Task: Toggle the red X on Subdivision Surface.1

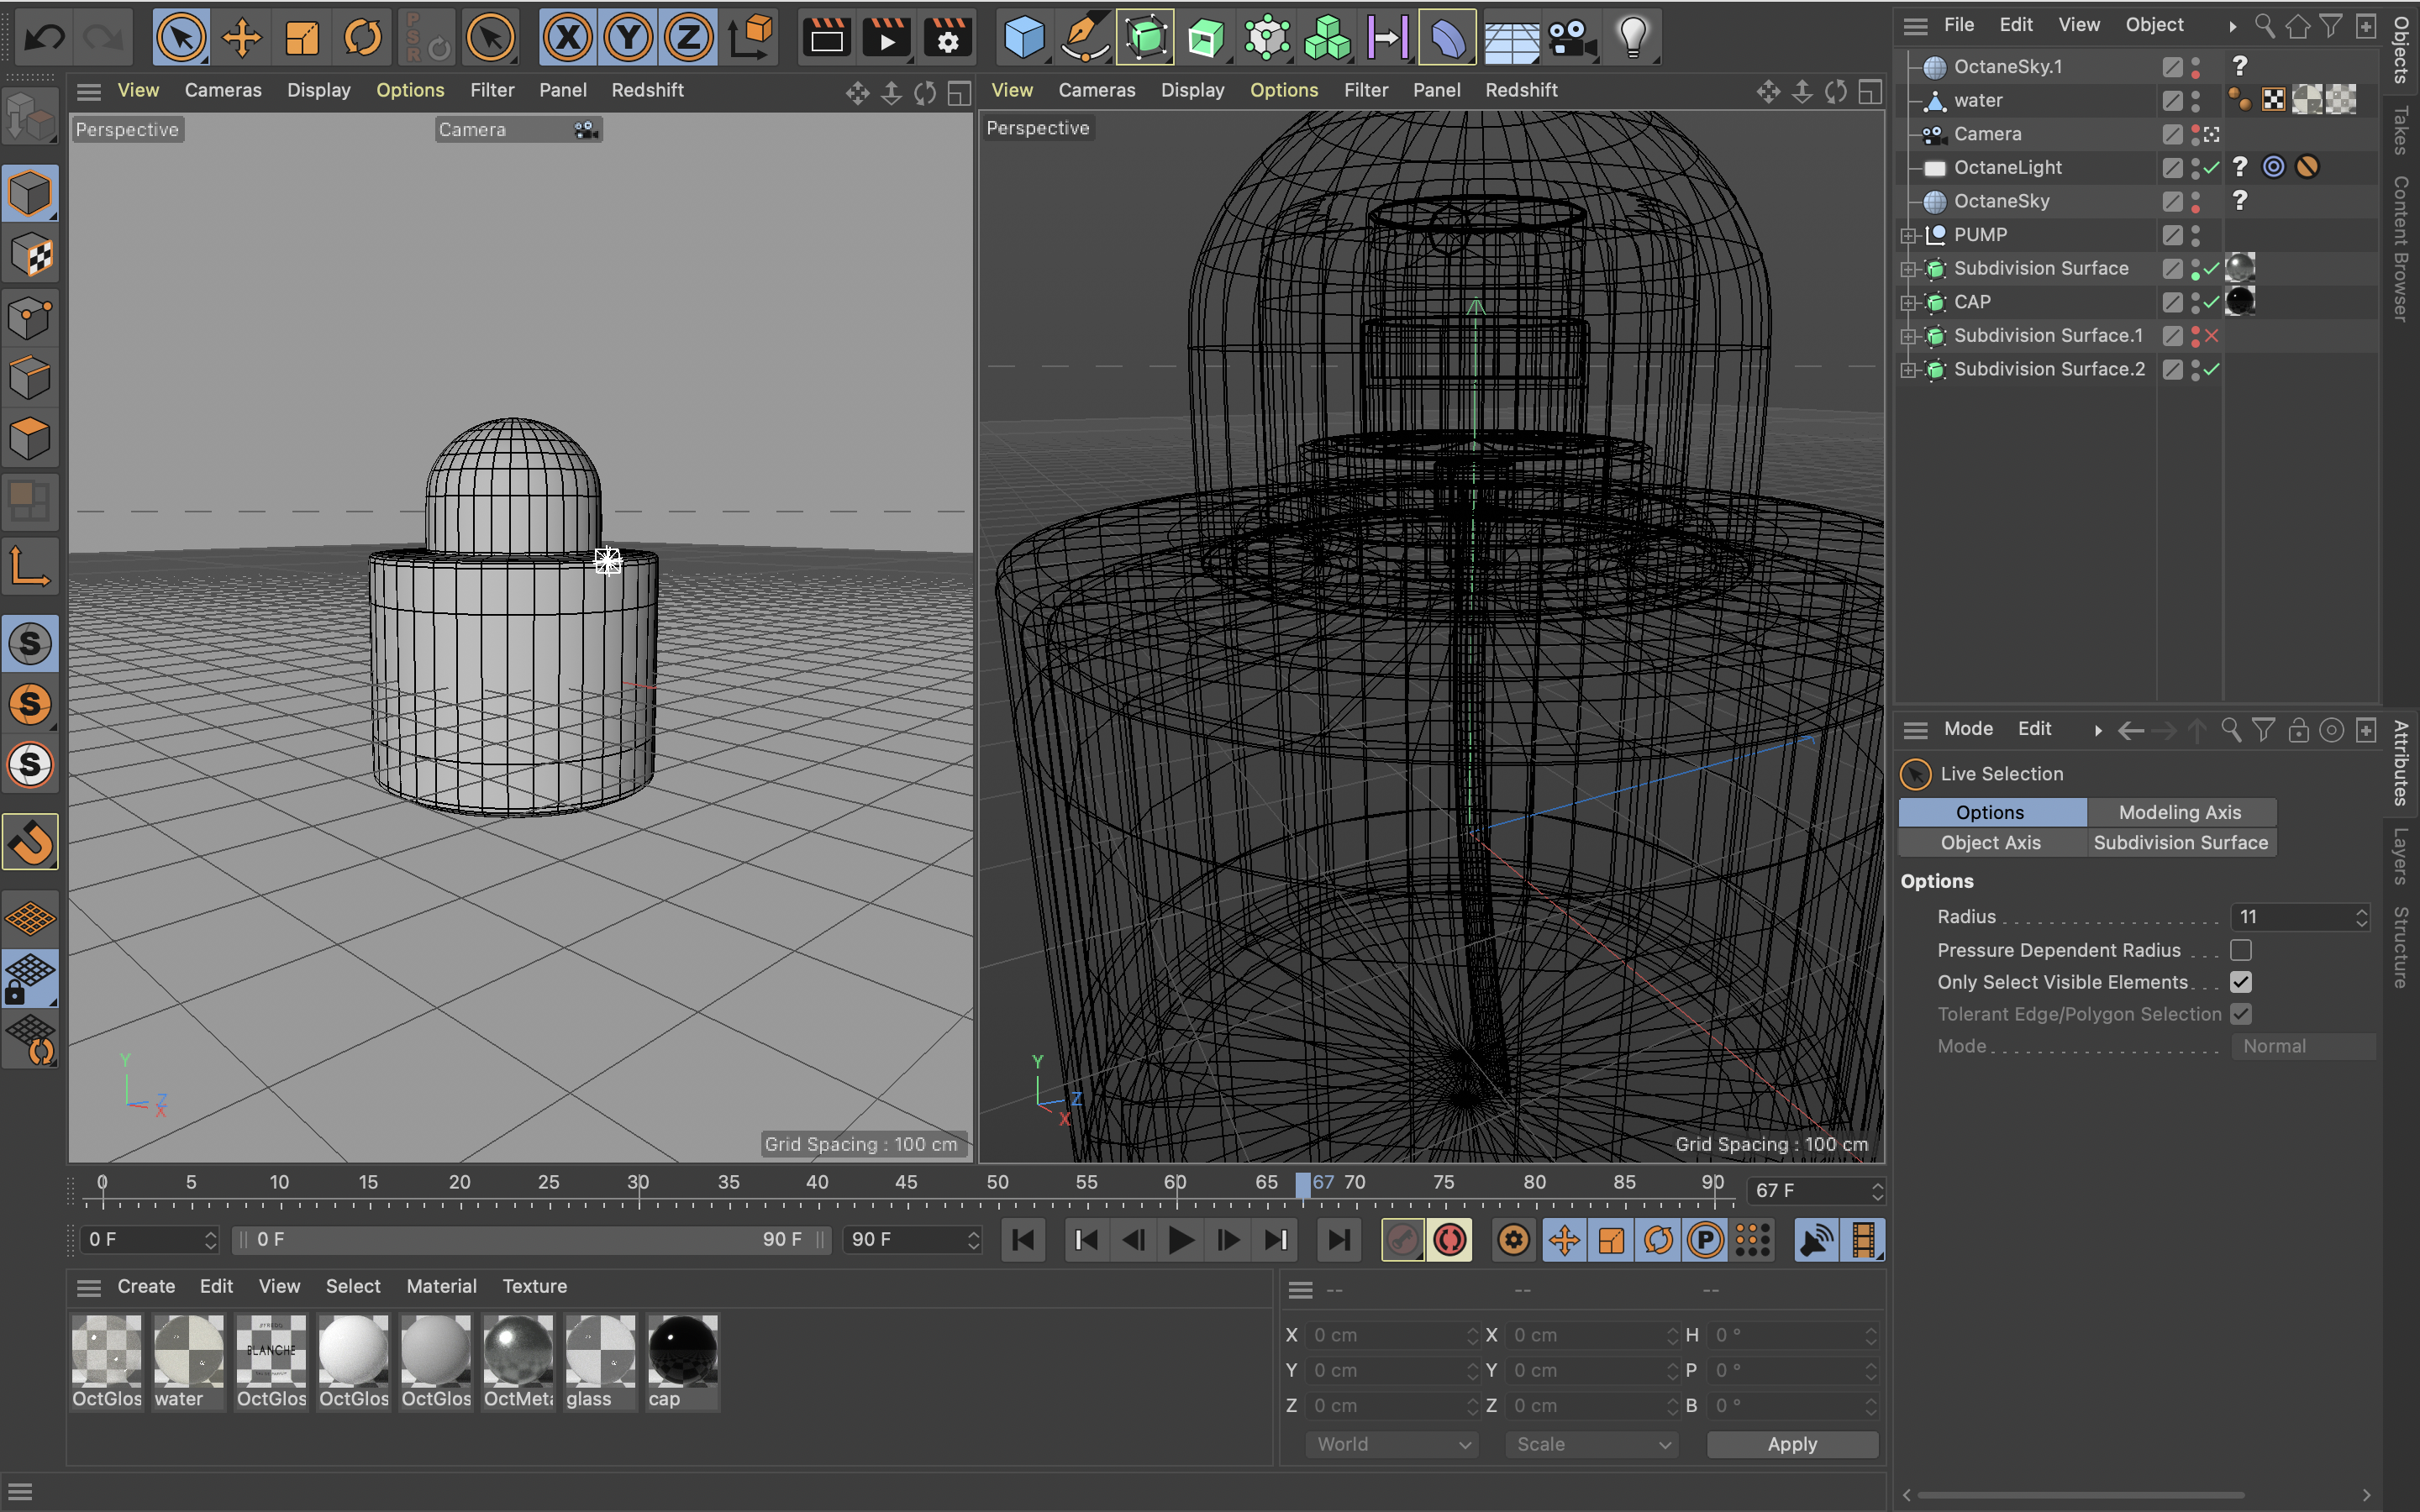Action: pyautogui.click(x=2212, y=336)
